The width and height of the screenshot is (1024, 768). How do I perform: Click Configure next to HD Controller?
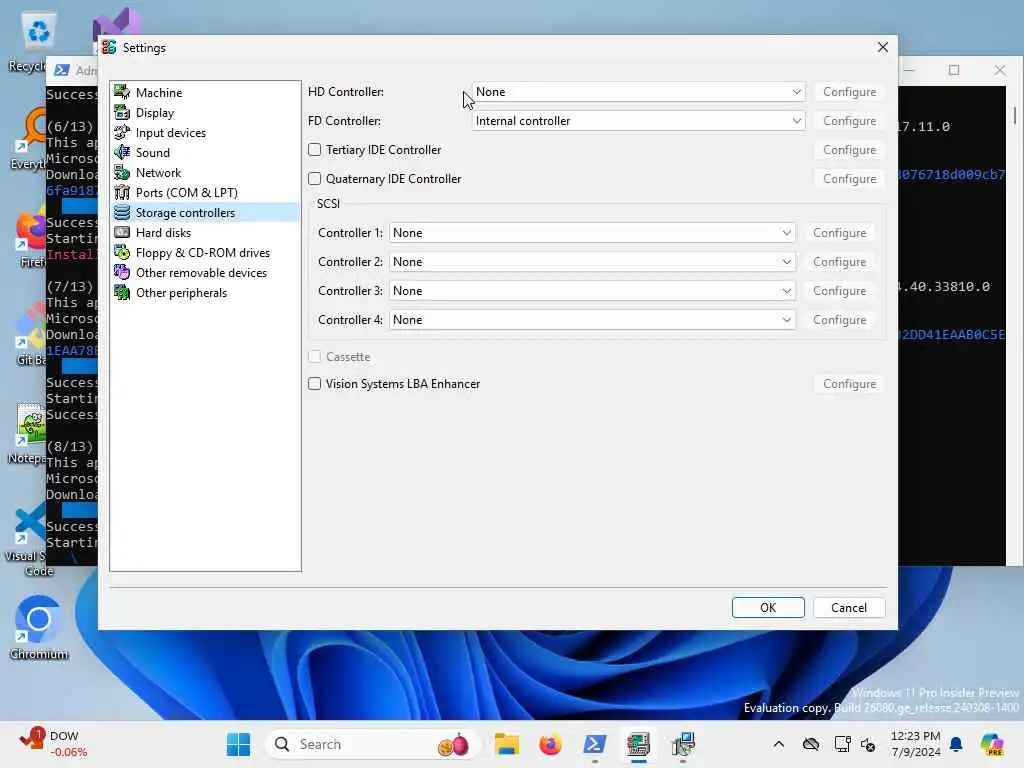(850, 92)
